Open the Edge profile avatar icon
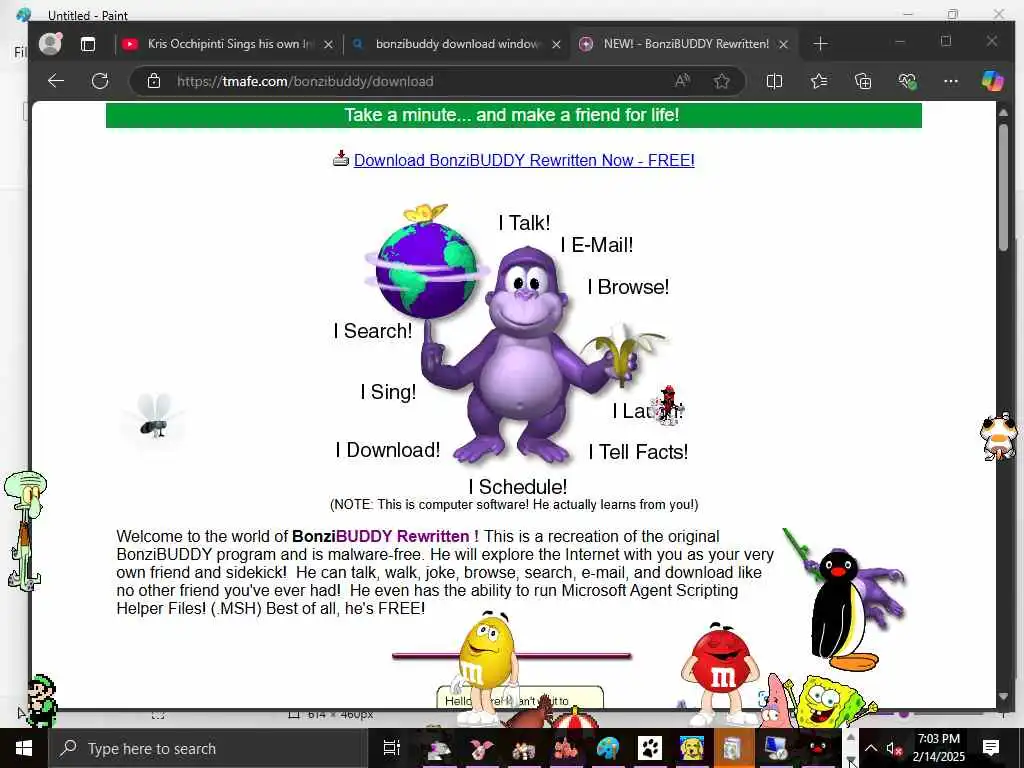The image size is (1024, 768). (50, 44)
